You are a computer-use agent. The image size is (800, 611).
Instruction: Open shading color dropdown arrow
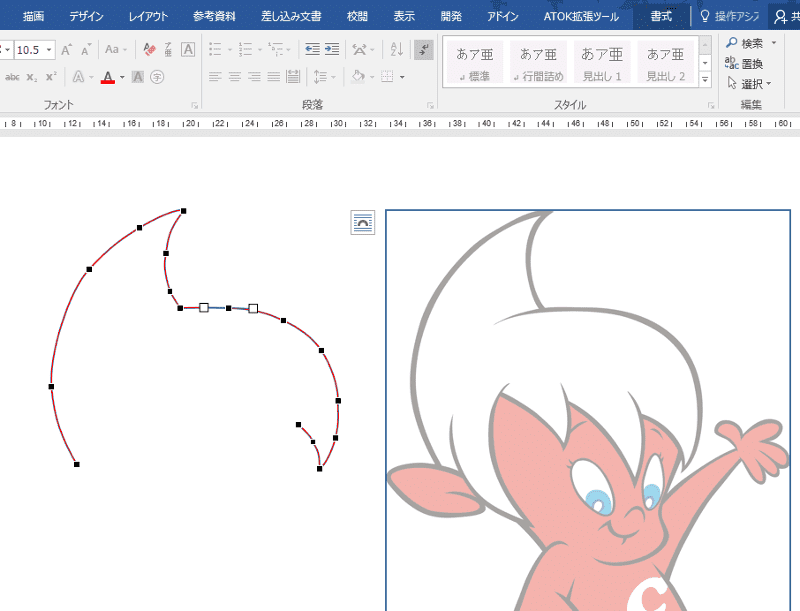(x=372, y=77)
